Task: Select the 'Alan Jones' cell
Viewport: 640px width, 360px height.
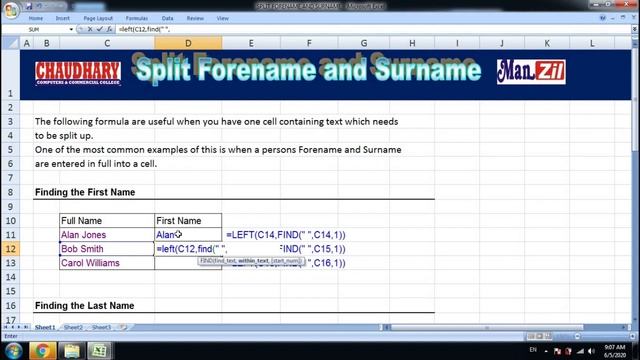Action: click(107, 235)
